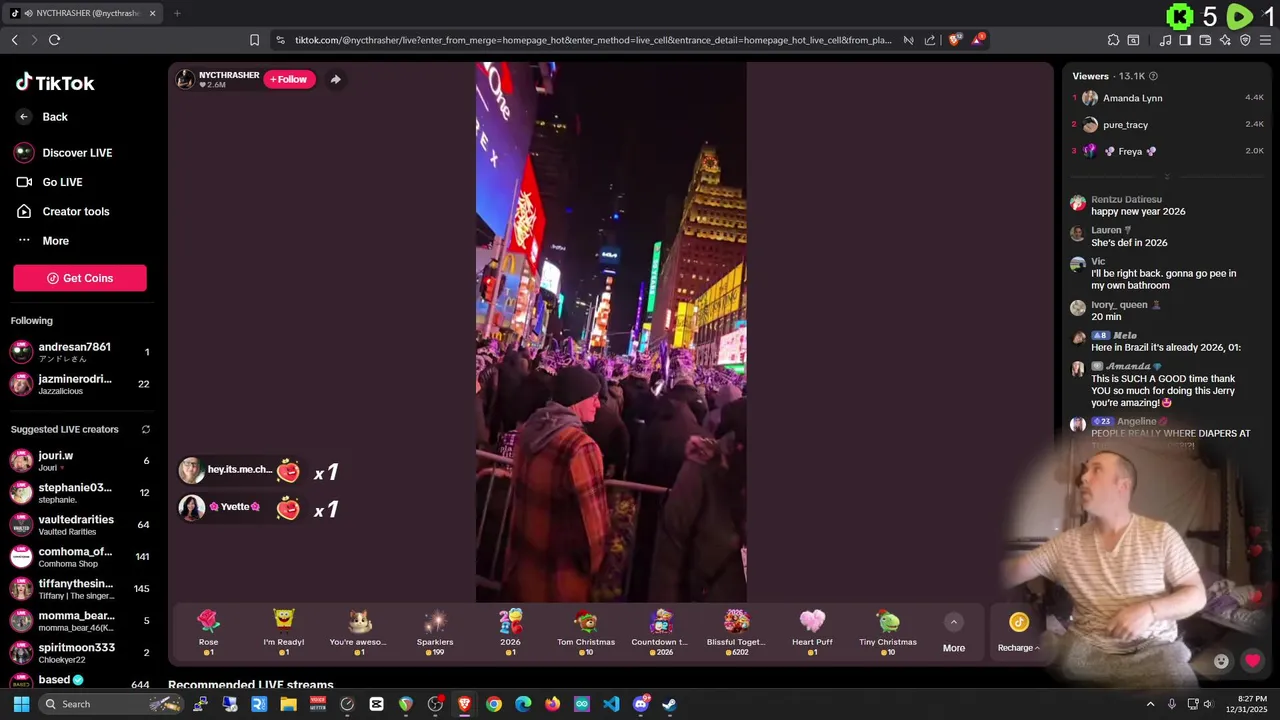Open the Brave playlist music note icon
This screenshot has width=1280, height=720.
click(x=1165, y=40)
